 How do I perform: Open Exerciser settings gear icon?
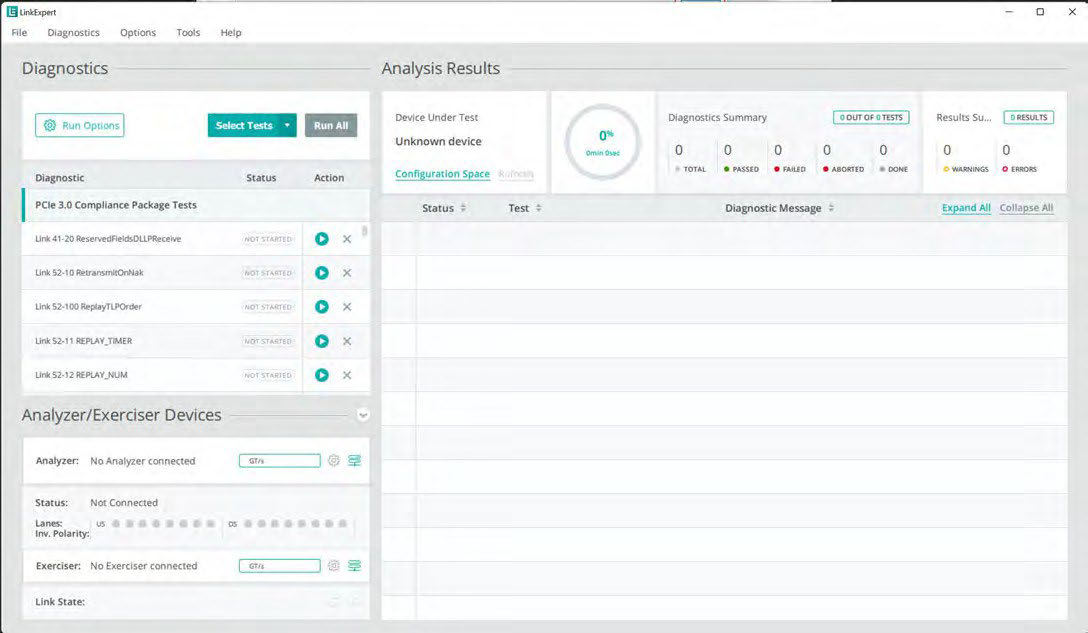334,566
